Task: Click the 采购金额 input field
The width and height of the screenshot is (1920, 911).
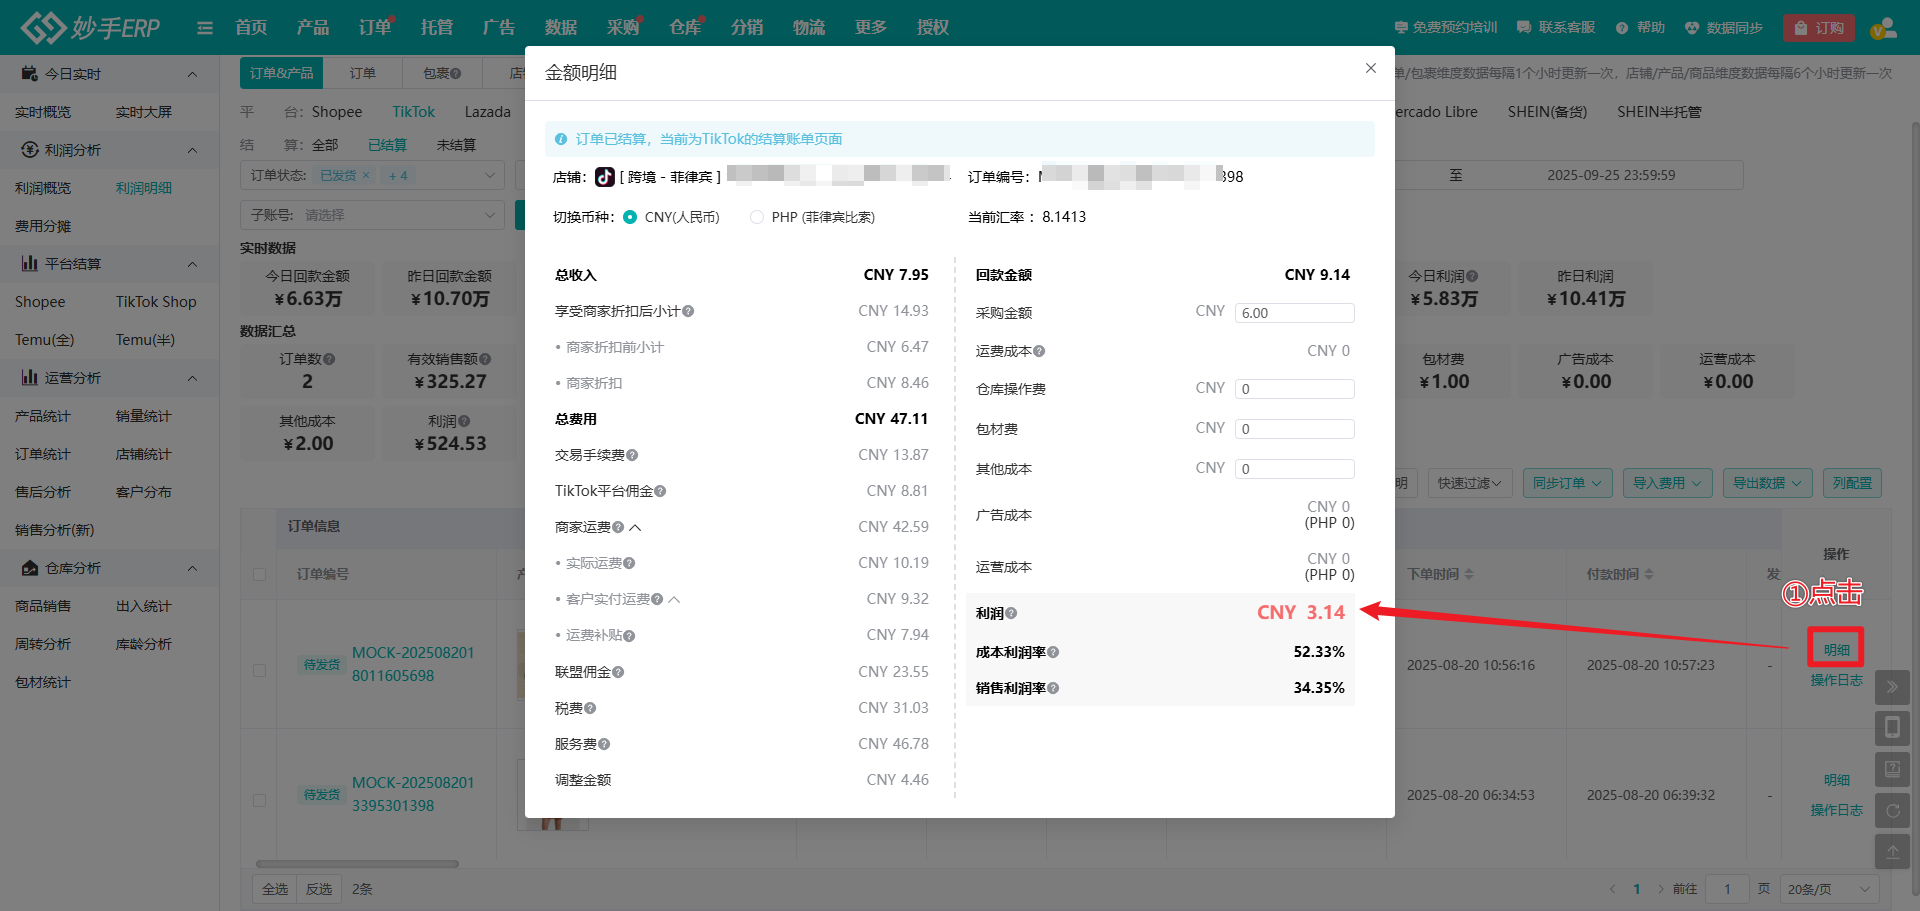Action: click(x=1295, y=313)
